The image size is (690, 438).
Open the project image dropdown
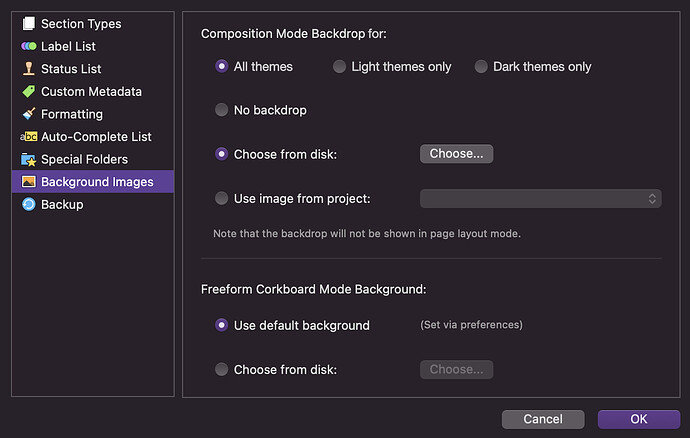click(541, 198)
